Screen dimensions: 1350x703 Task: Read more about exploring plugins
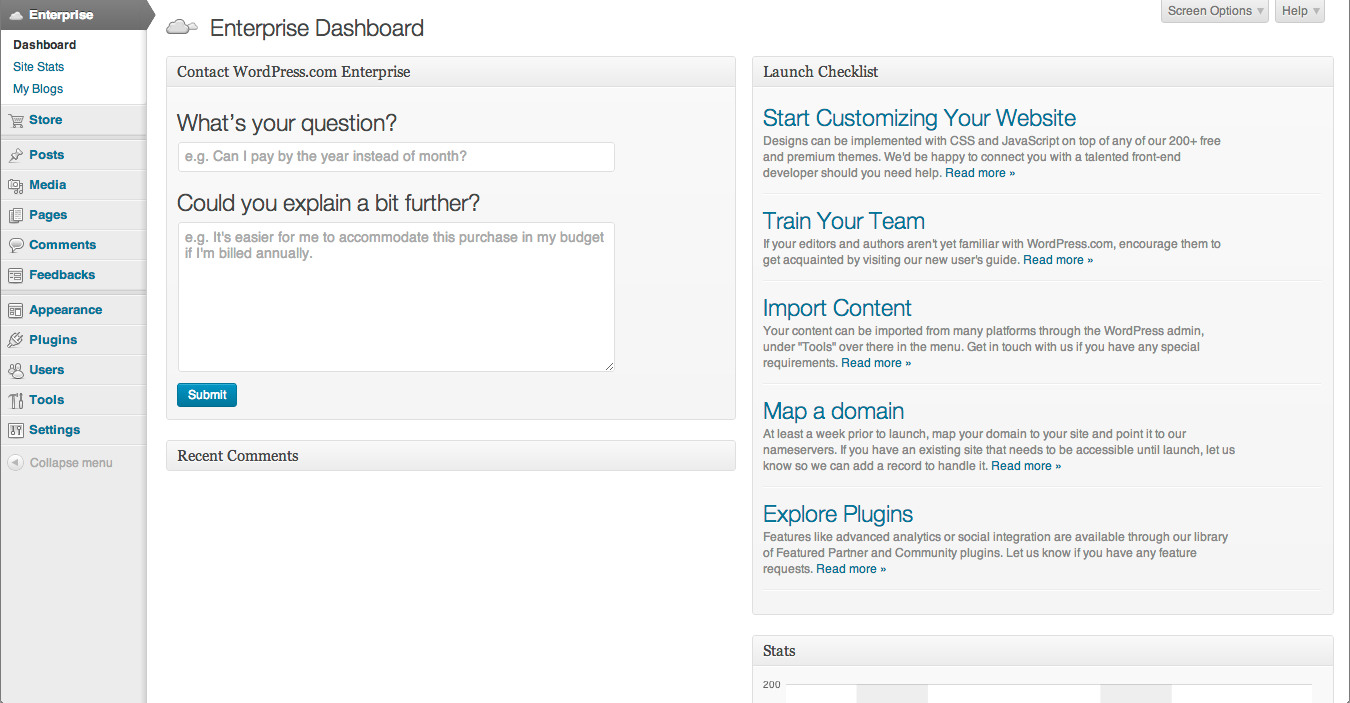click(851, 569)
